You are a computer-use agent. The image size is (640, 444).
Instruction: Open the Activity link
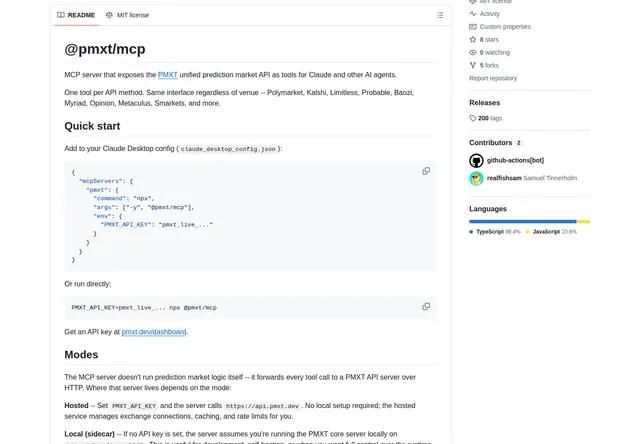(489, 14)
